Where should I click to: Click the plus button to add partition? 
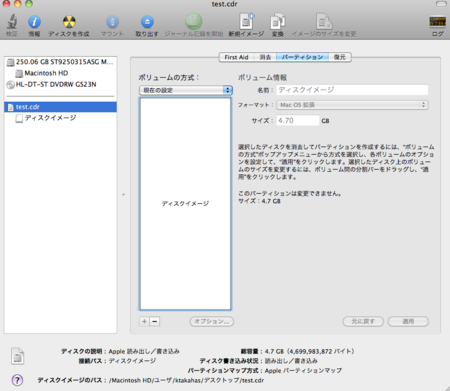(x=144, y=321)
